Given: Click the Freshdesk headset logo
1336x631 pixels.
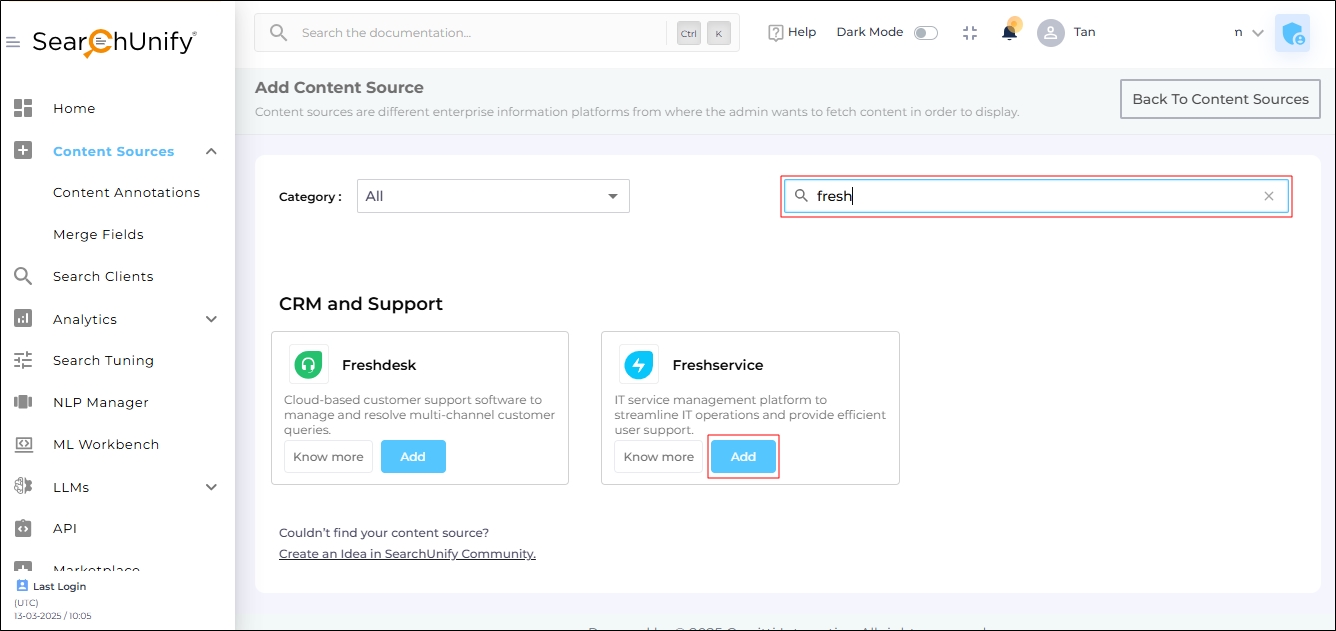Looking at the screenshot, I should 308,365.
